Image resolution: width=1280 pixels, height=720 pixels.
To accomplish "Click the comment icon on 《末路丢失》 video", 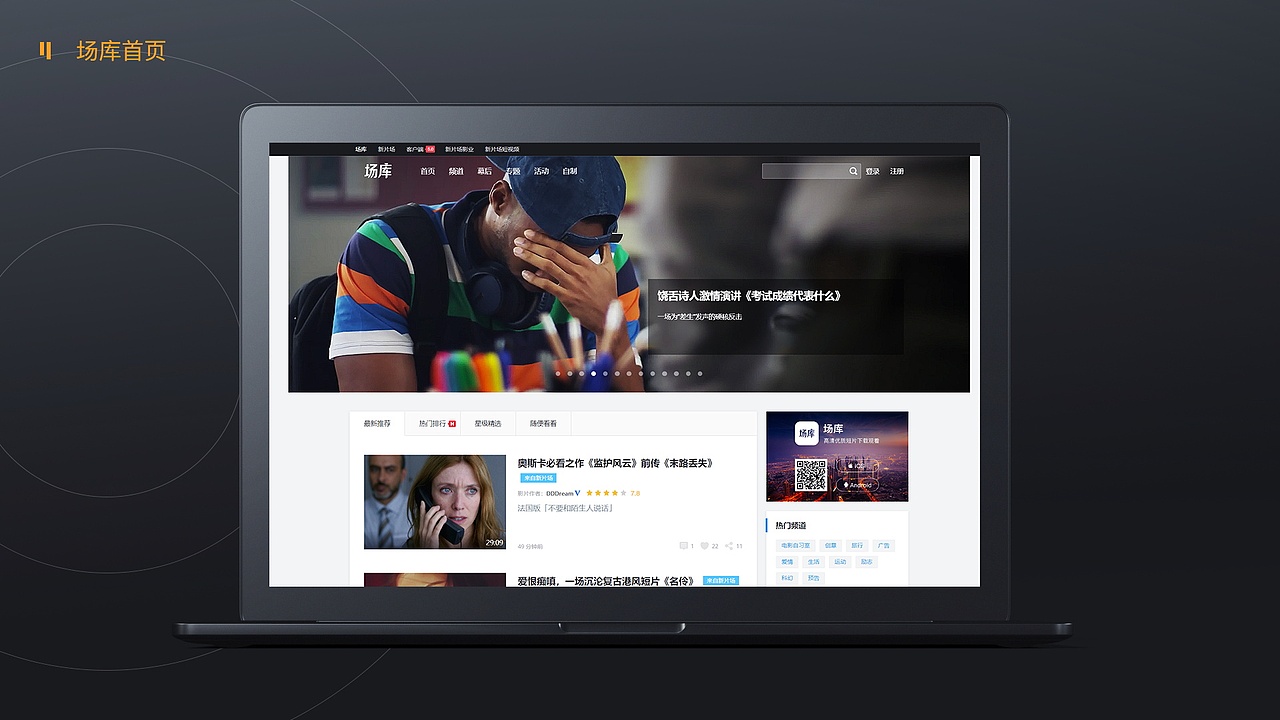I will [684, 546].
